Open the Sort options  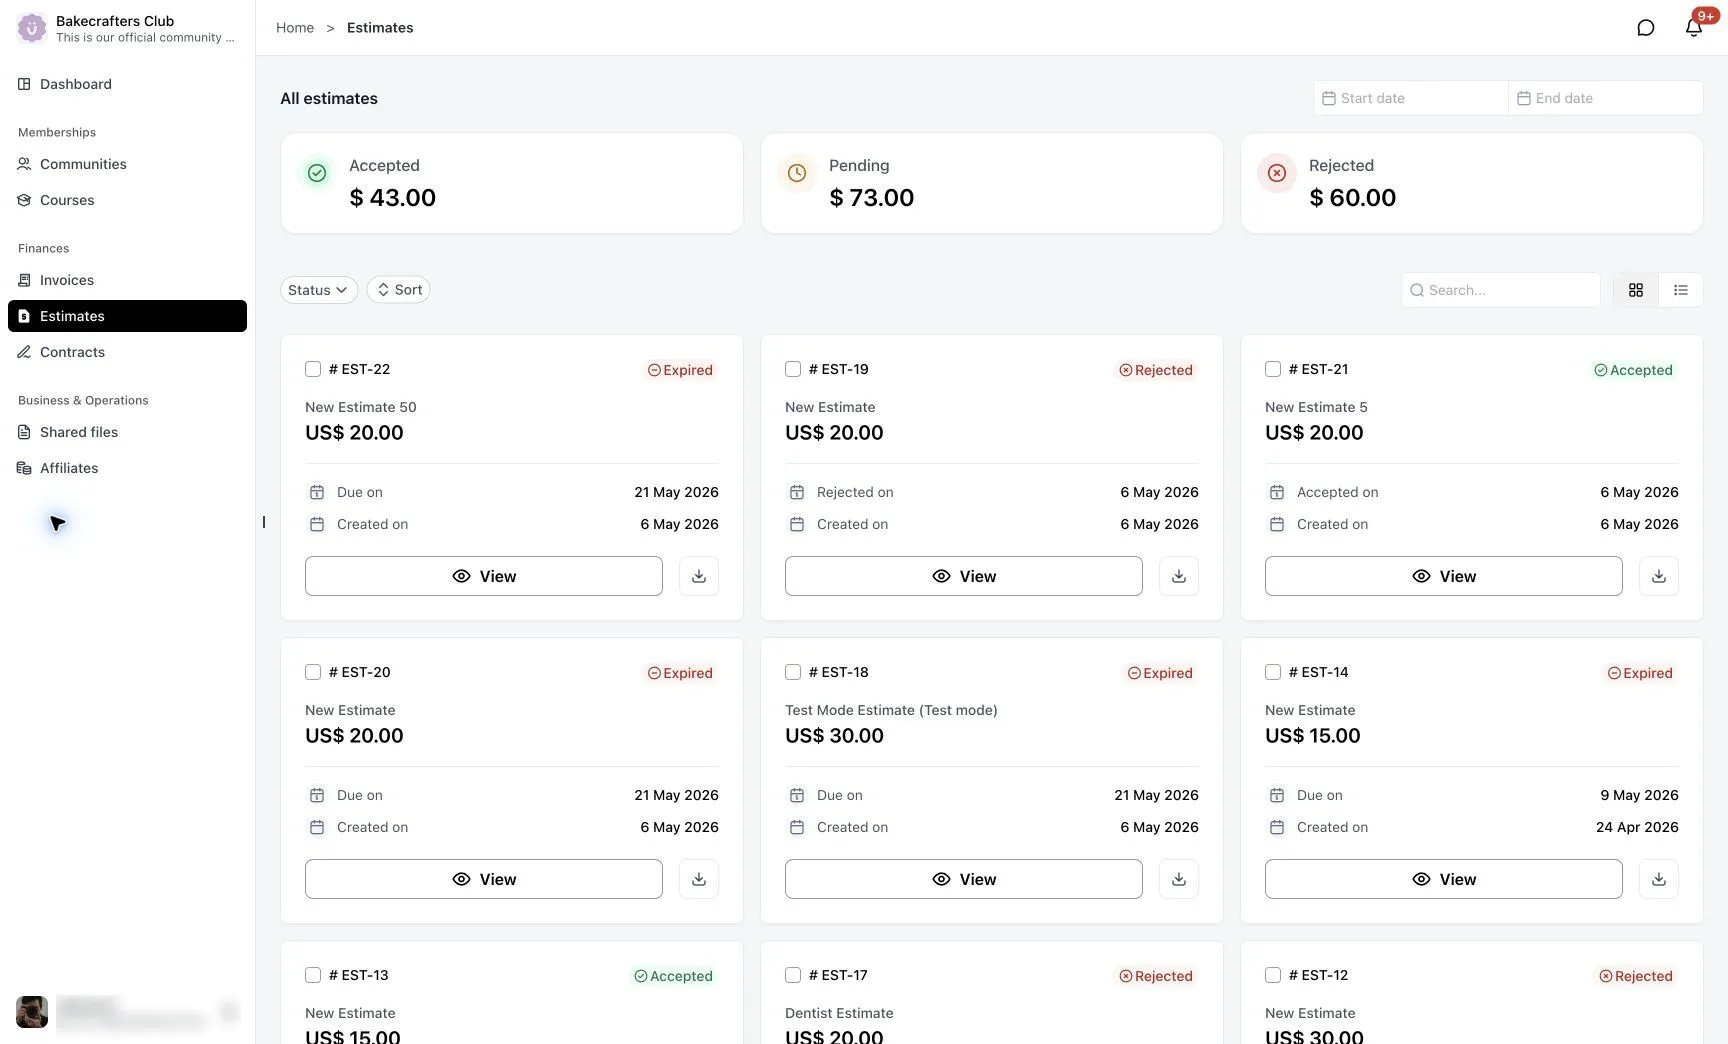pos(399,290)
